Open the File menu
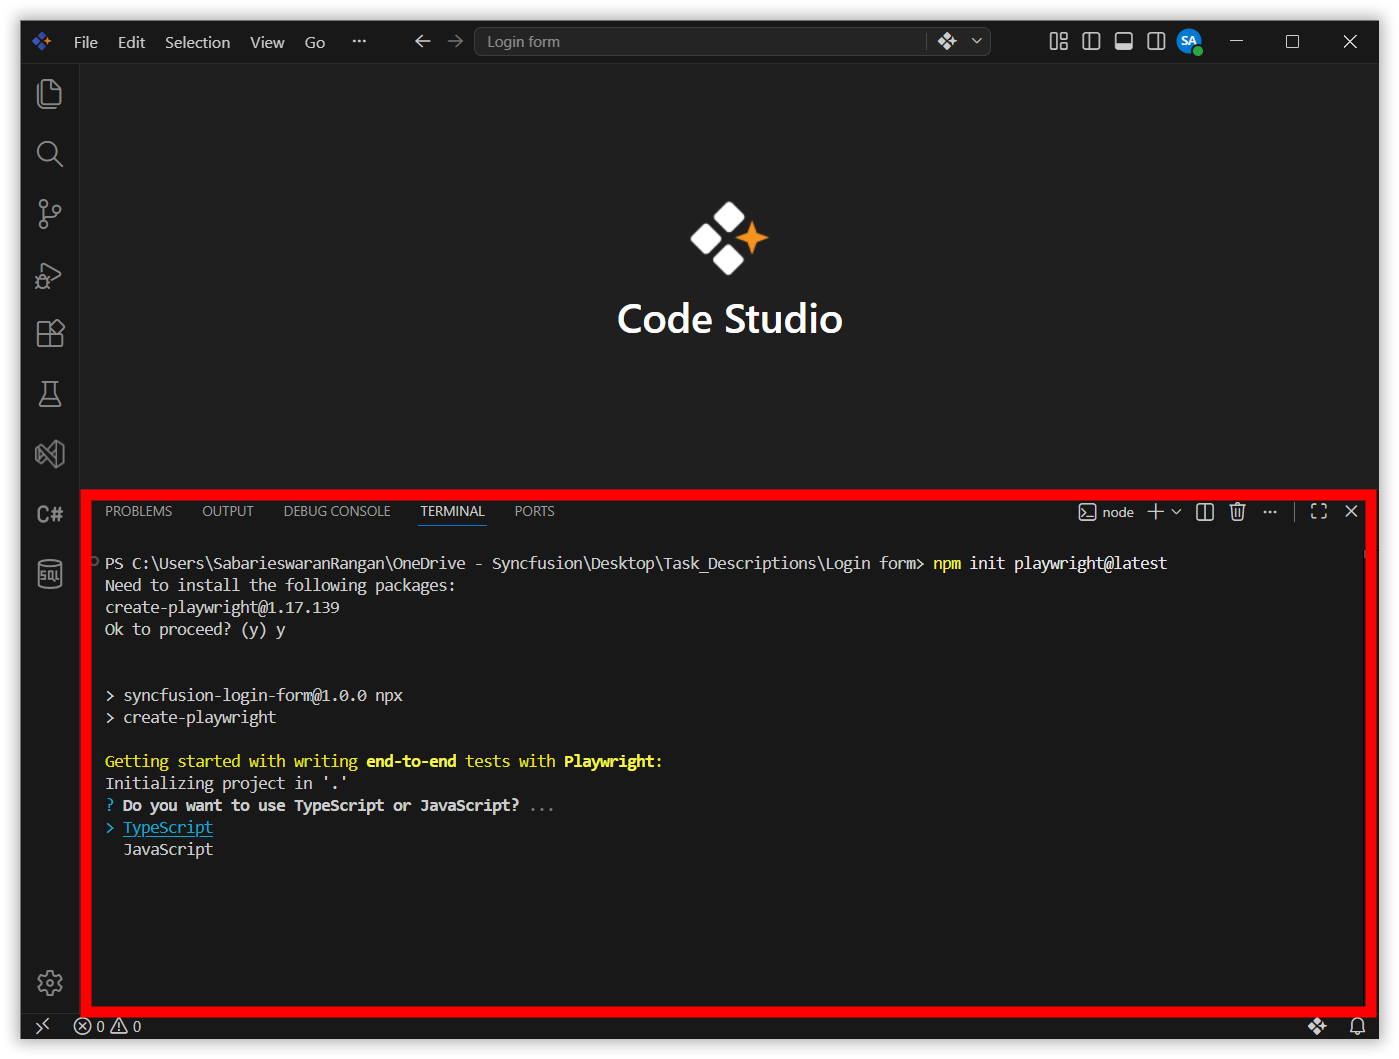The height and width of the screenshot is (1059, 1399). pyautogui.click(x=86, y=42)
